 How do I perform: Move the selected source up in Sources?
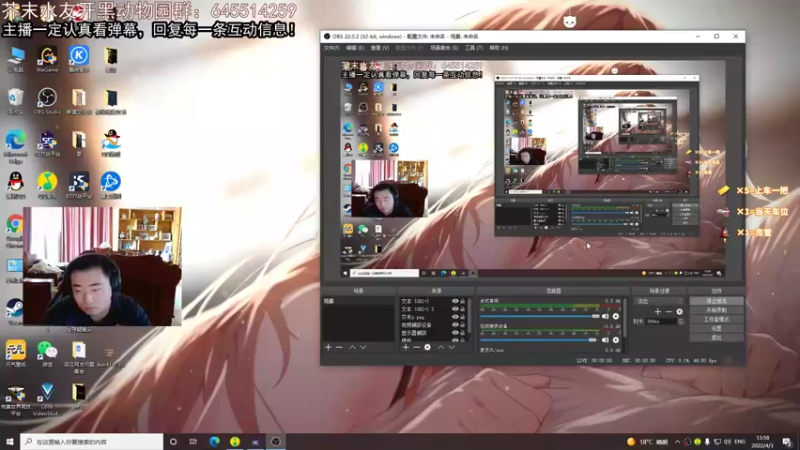[441, 347]
